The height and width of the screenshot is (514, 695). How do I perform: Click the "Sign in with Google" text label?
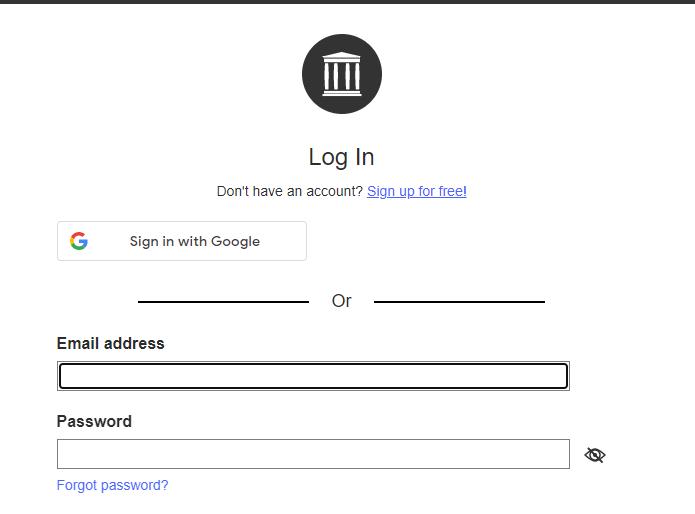[194, 241]
